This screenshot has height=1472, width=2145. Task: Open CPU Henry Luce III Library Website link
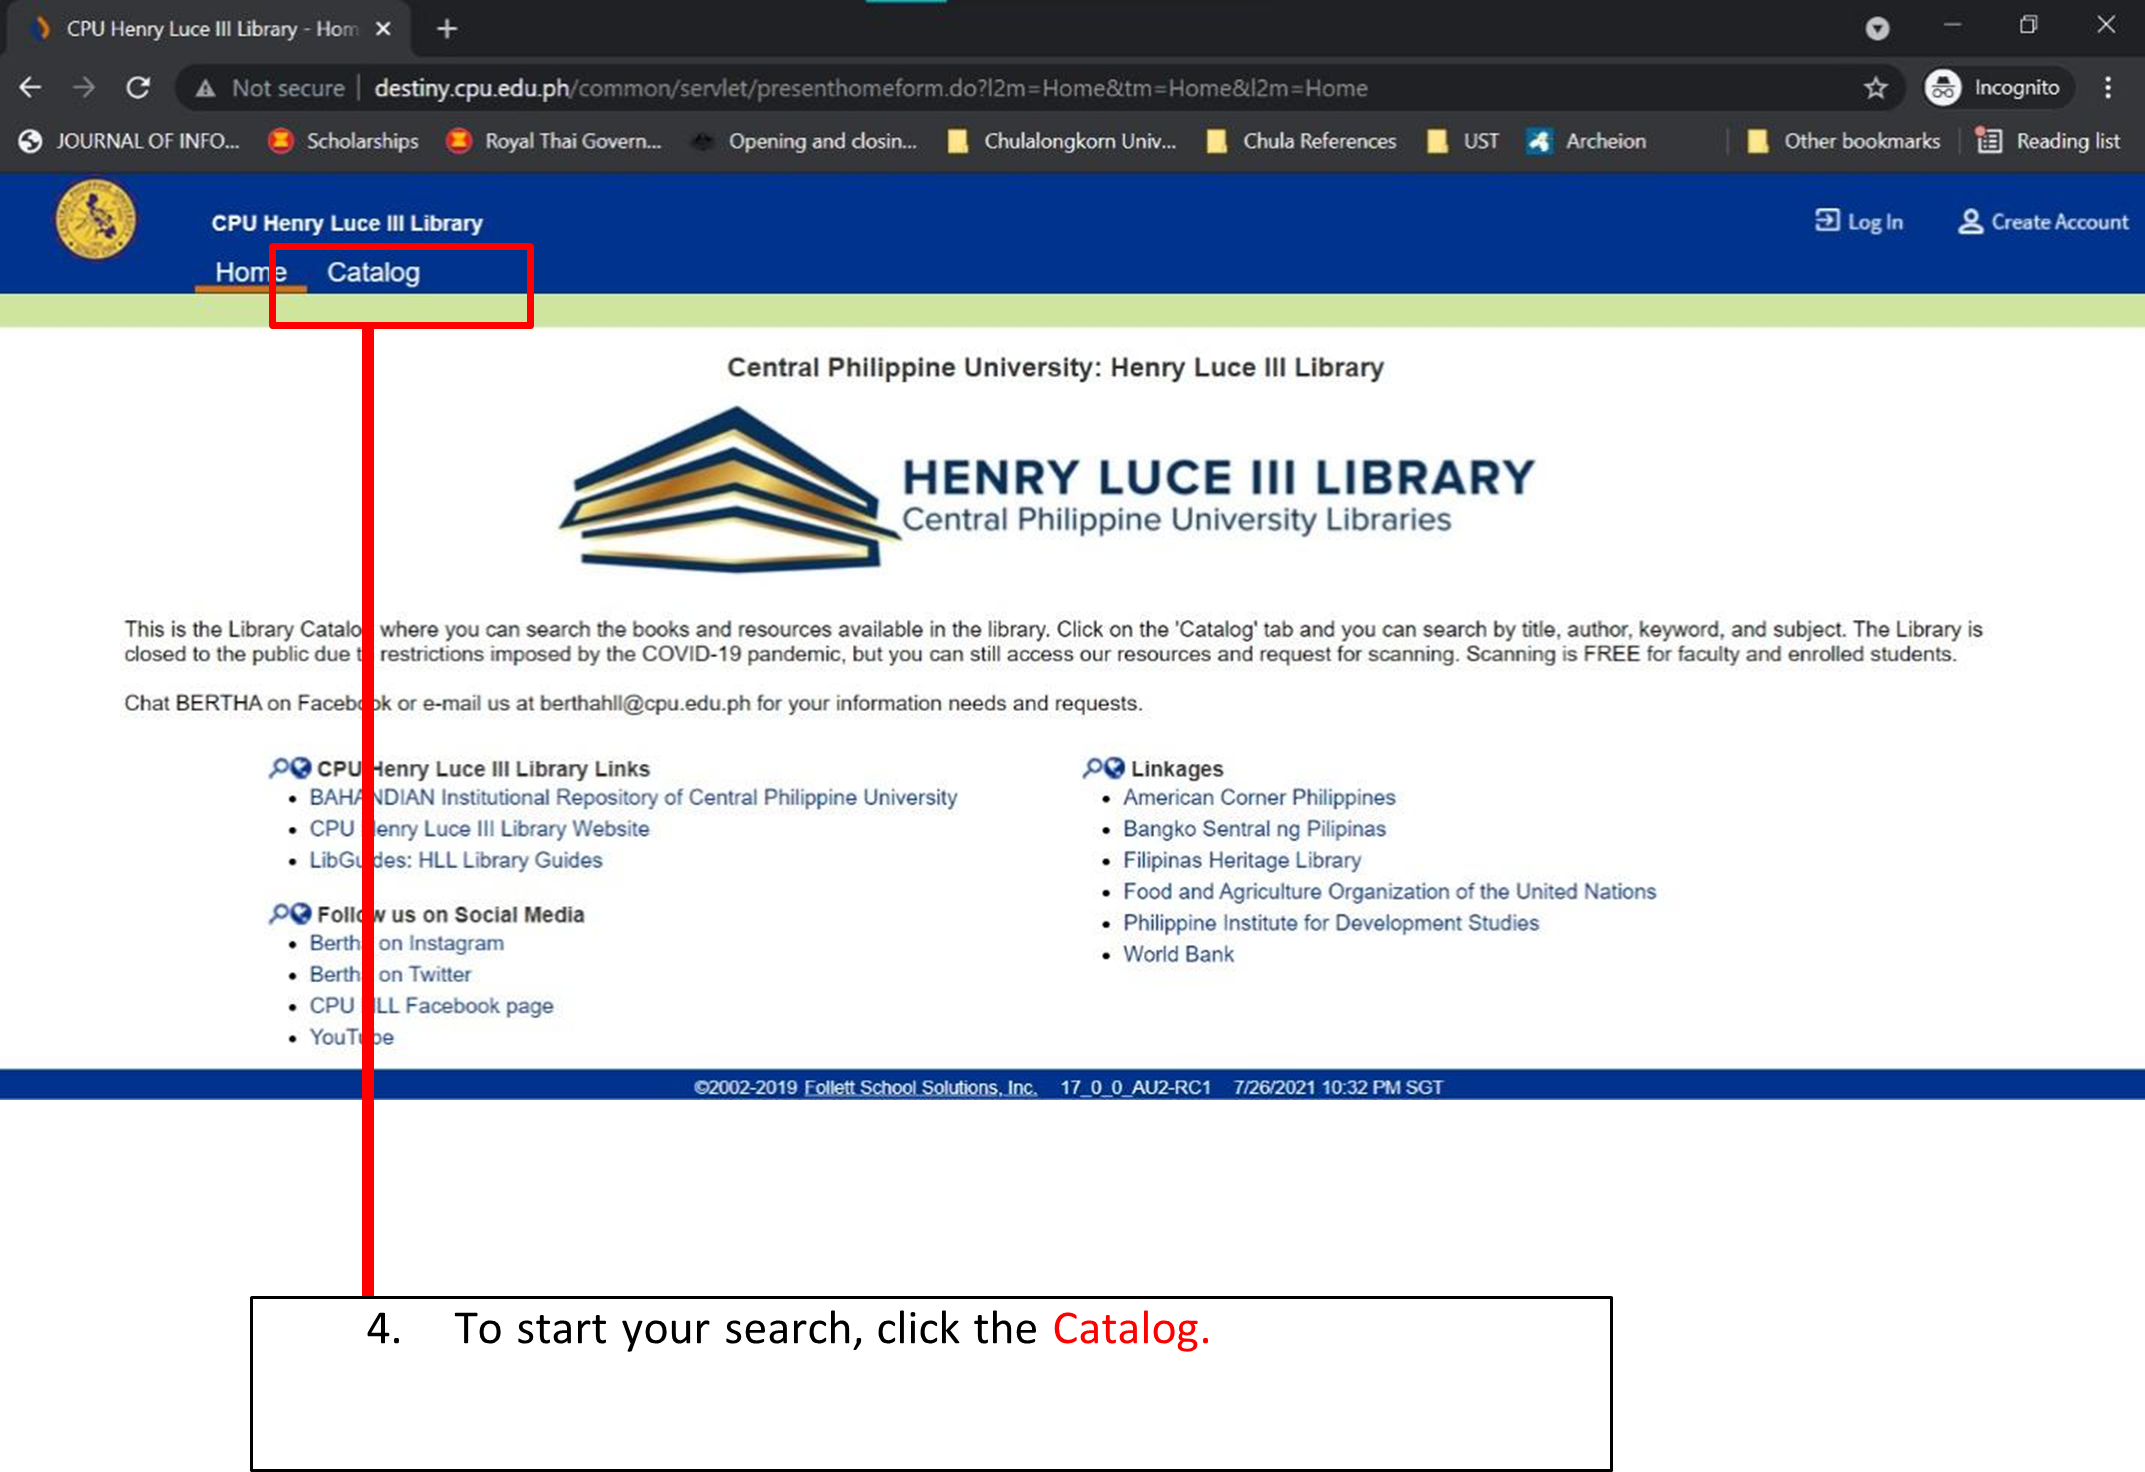(479, 828)
